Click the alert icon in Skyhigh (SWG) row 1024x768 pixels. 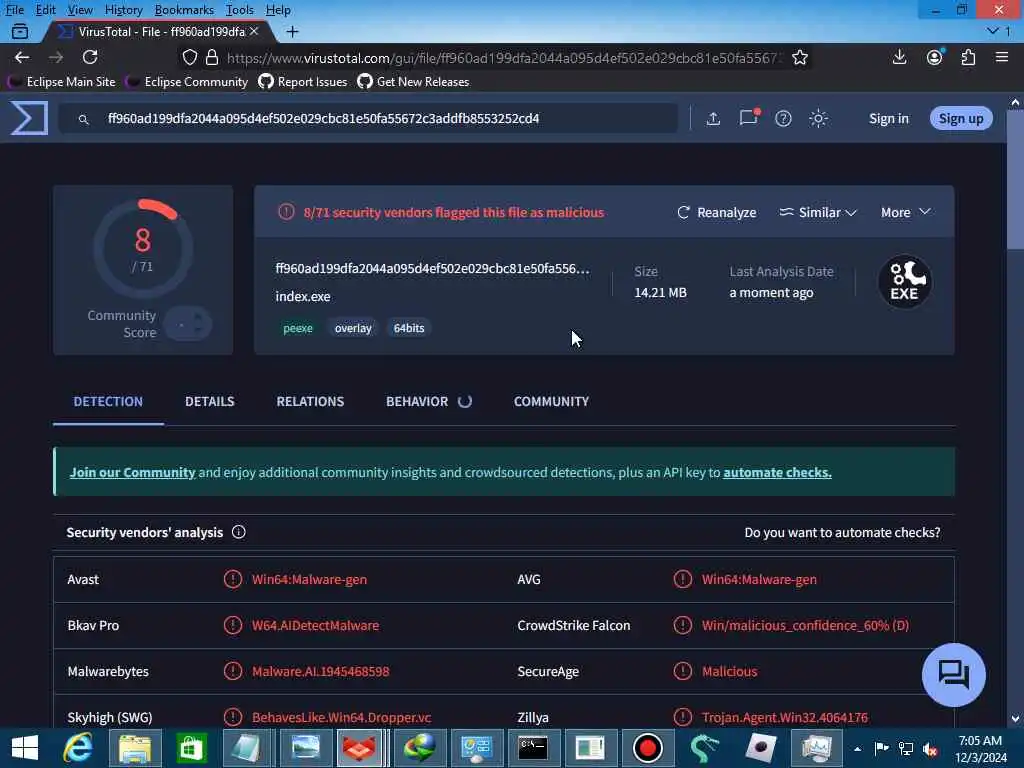(x=232, y=717)
